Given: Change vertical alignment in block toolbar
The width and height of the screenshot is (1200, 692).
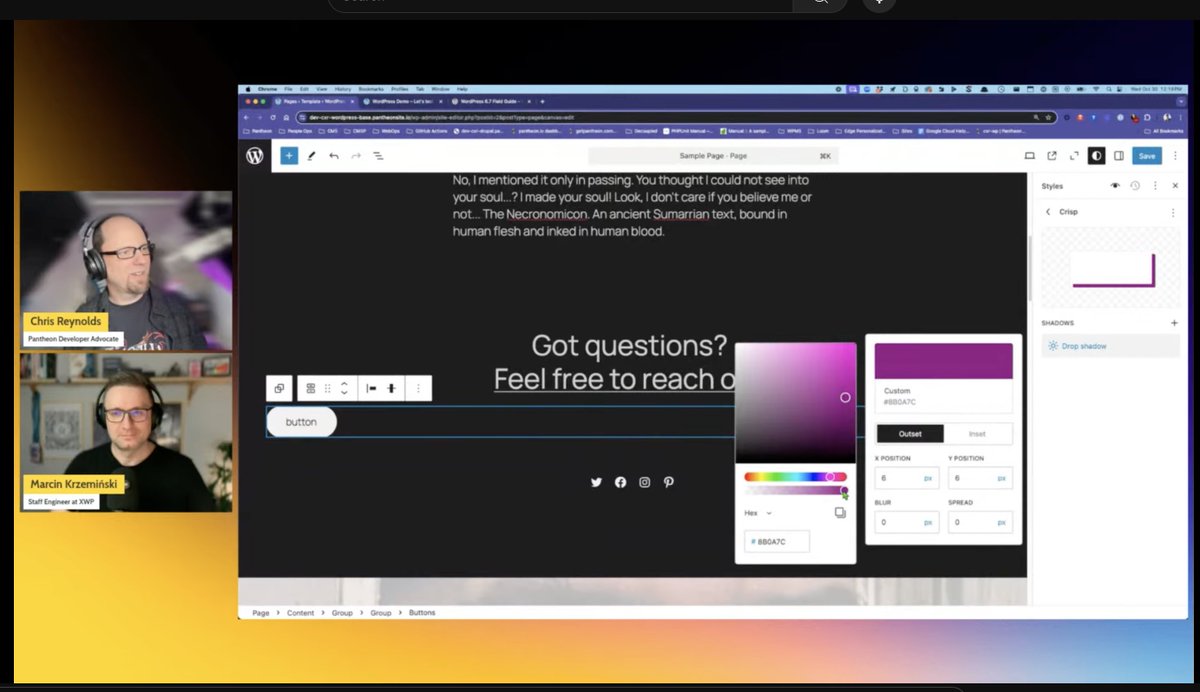Looking at the screenshot, I should click(392, 388).
